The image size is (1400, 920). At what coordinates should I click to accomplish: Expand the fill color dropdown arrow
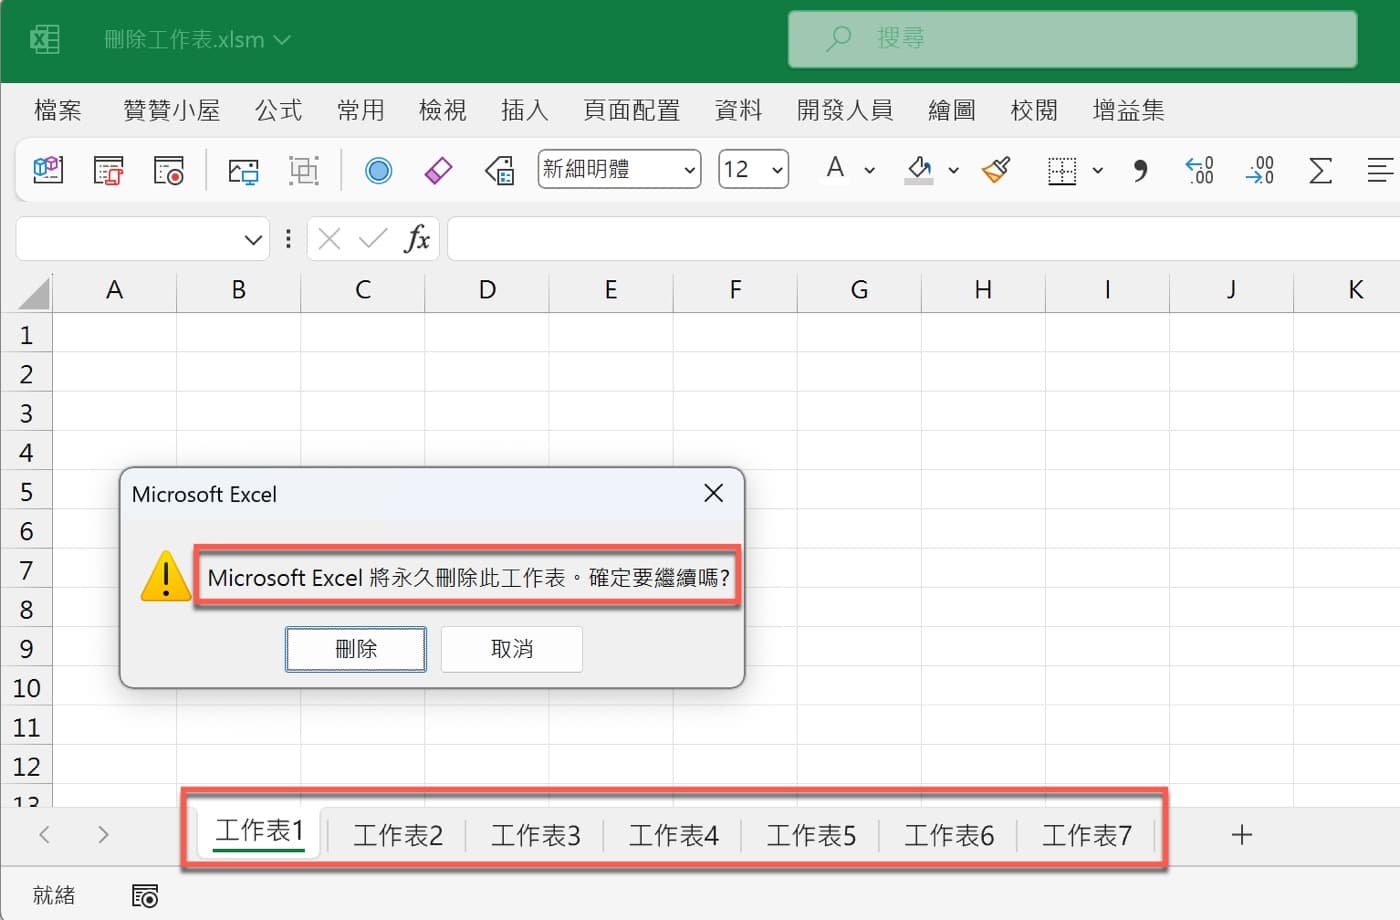[x=953, y=170]
